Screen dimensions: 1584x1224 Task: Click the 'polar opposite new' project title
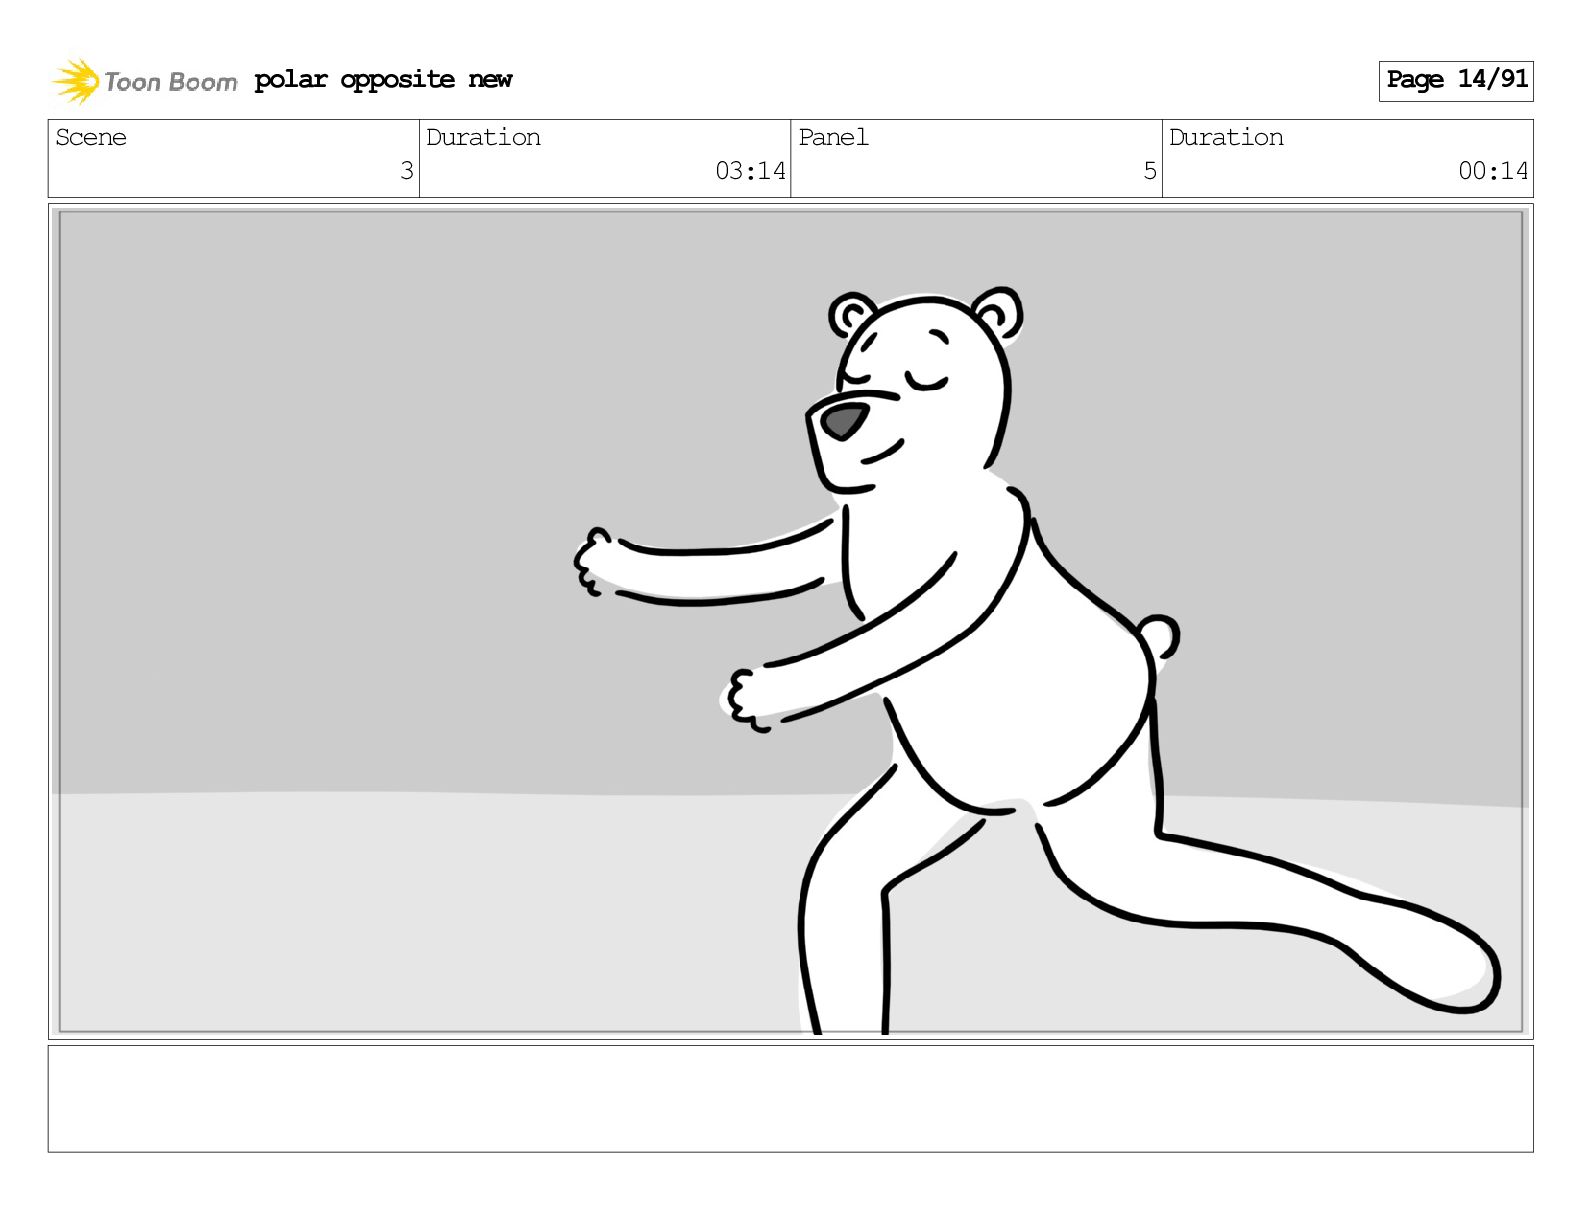(383, 80)
